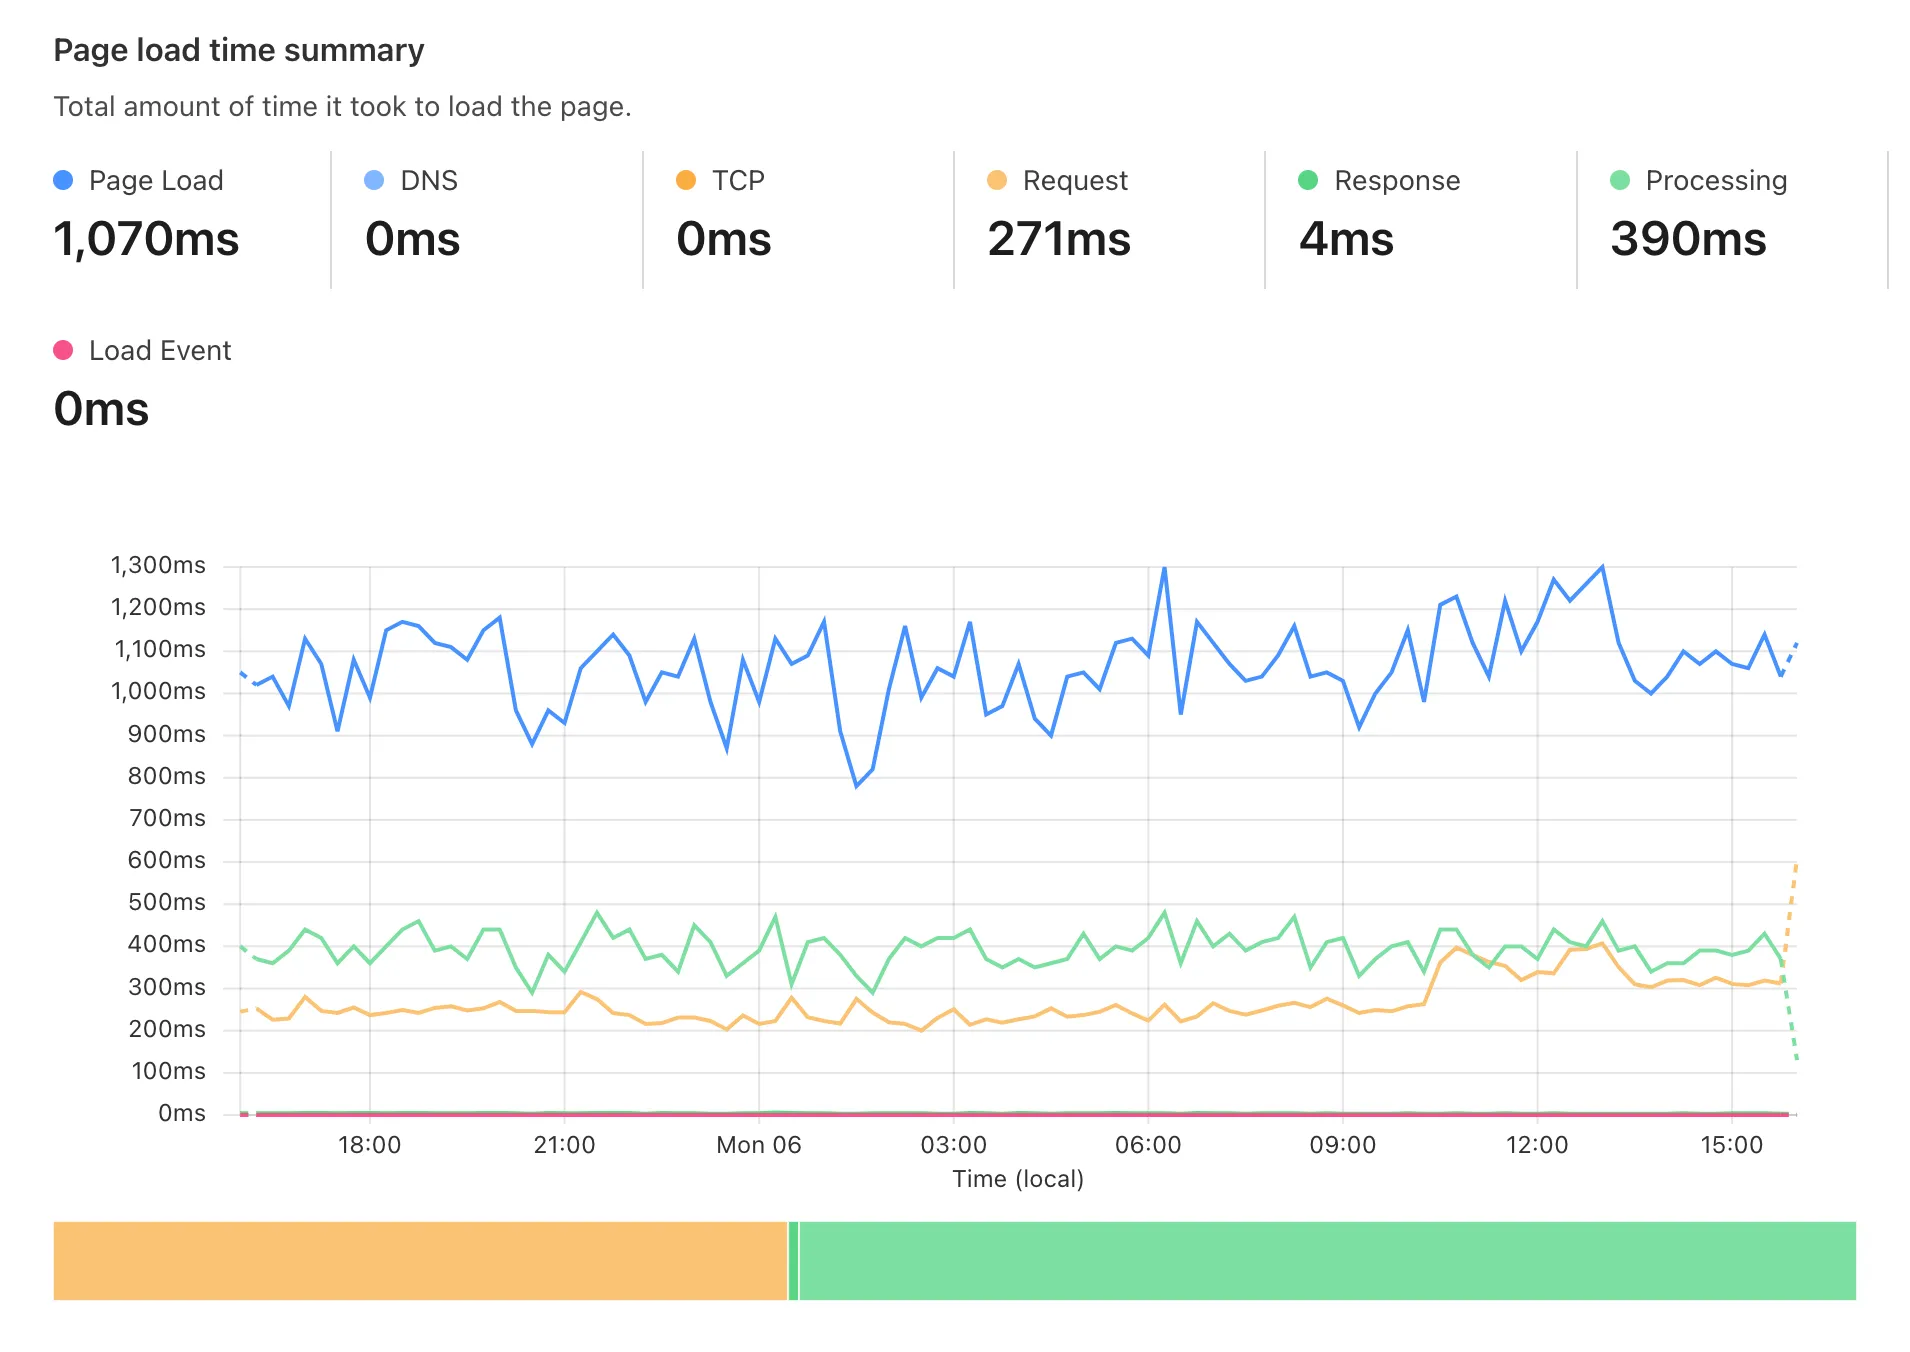
Task: Click the light blue DNS legend dot
Action: tap(374, 180)
